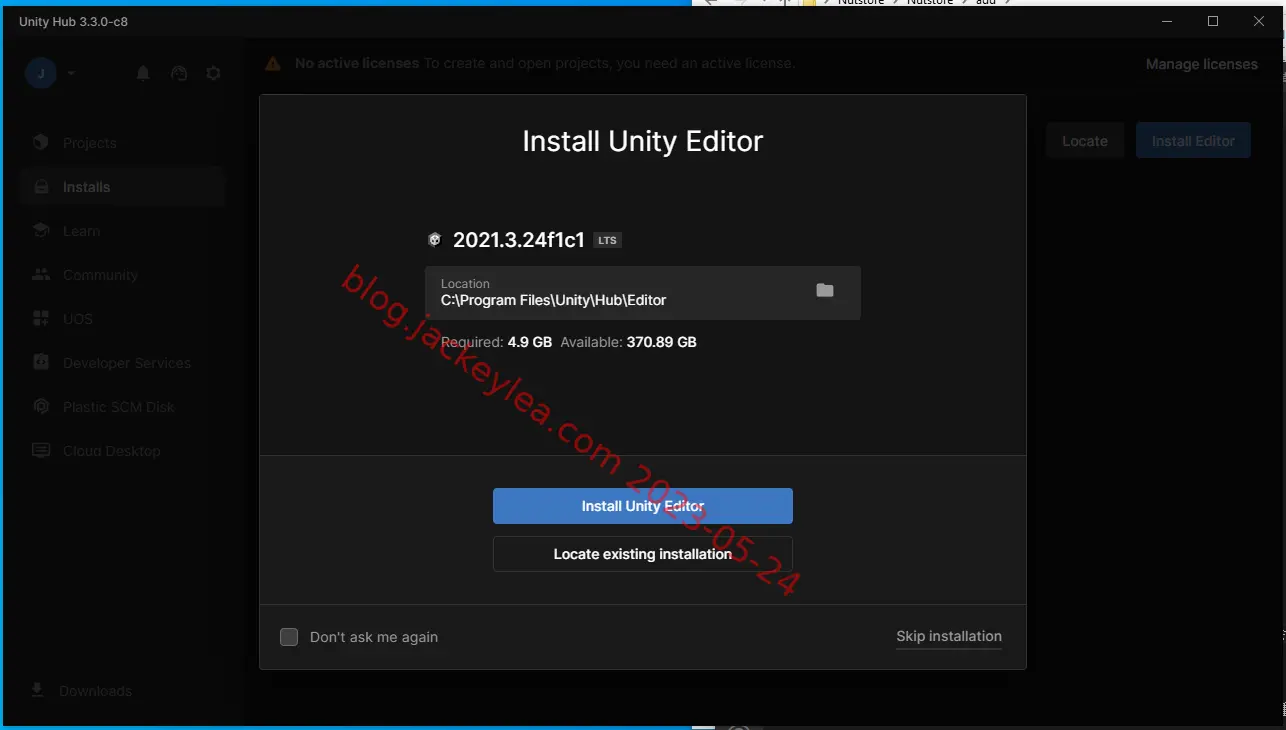Click the UOS grid icon

41,319
